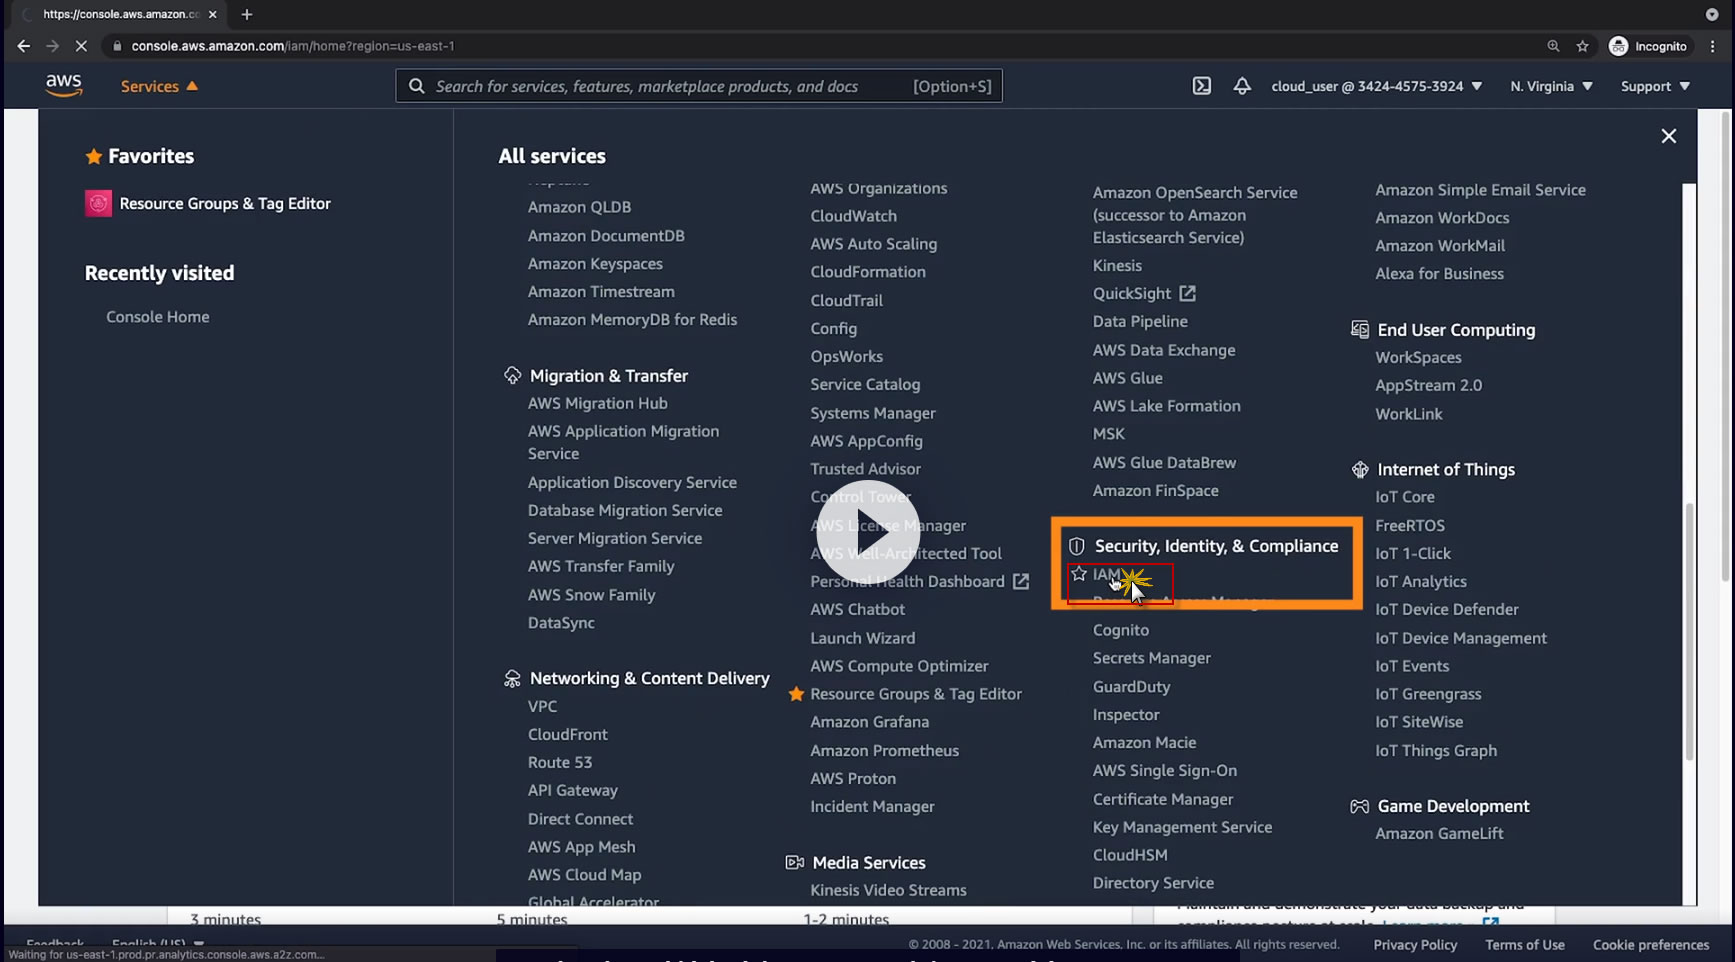Click the Media Services category icon
Viewport: 1735px width, 962px height.
795,862
